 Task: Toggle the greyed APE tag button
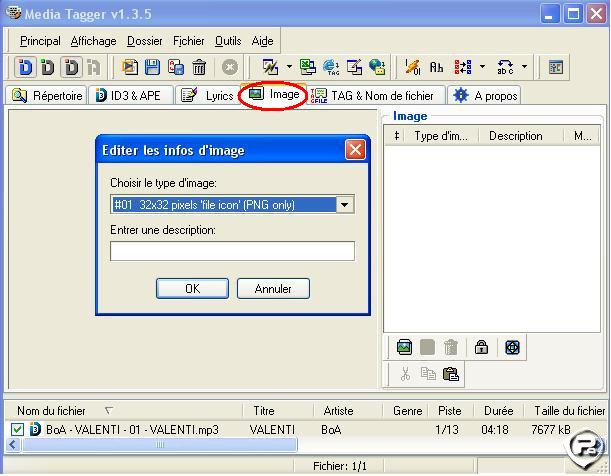tap(94, 67)
